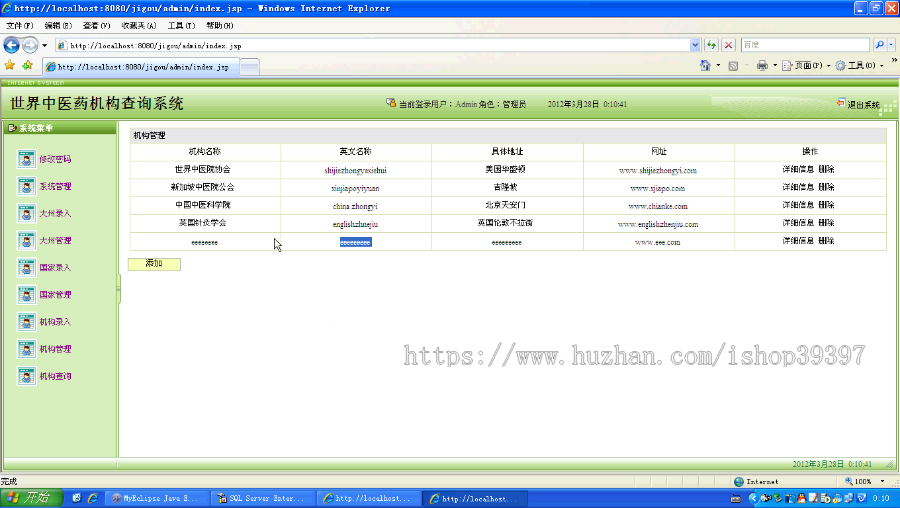Image resolution: width=900 pixels, height=508 pixels.
Task: Open 详细信息 for 世界中医院协会
Action: tap(798, 169)
